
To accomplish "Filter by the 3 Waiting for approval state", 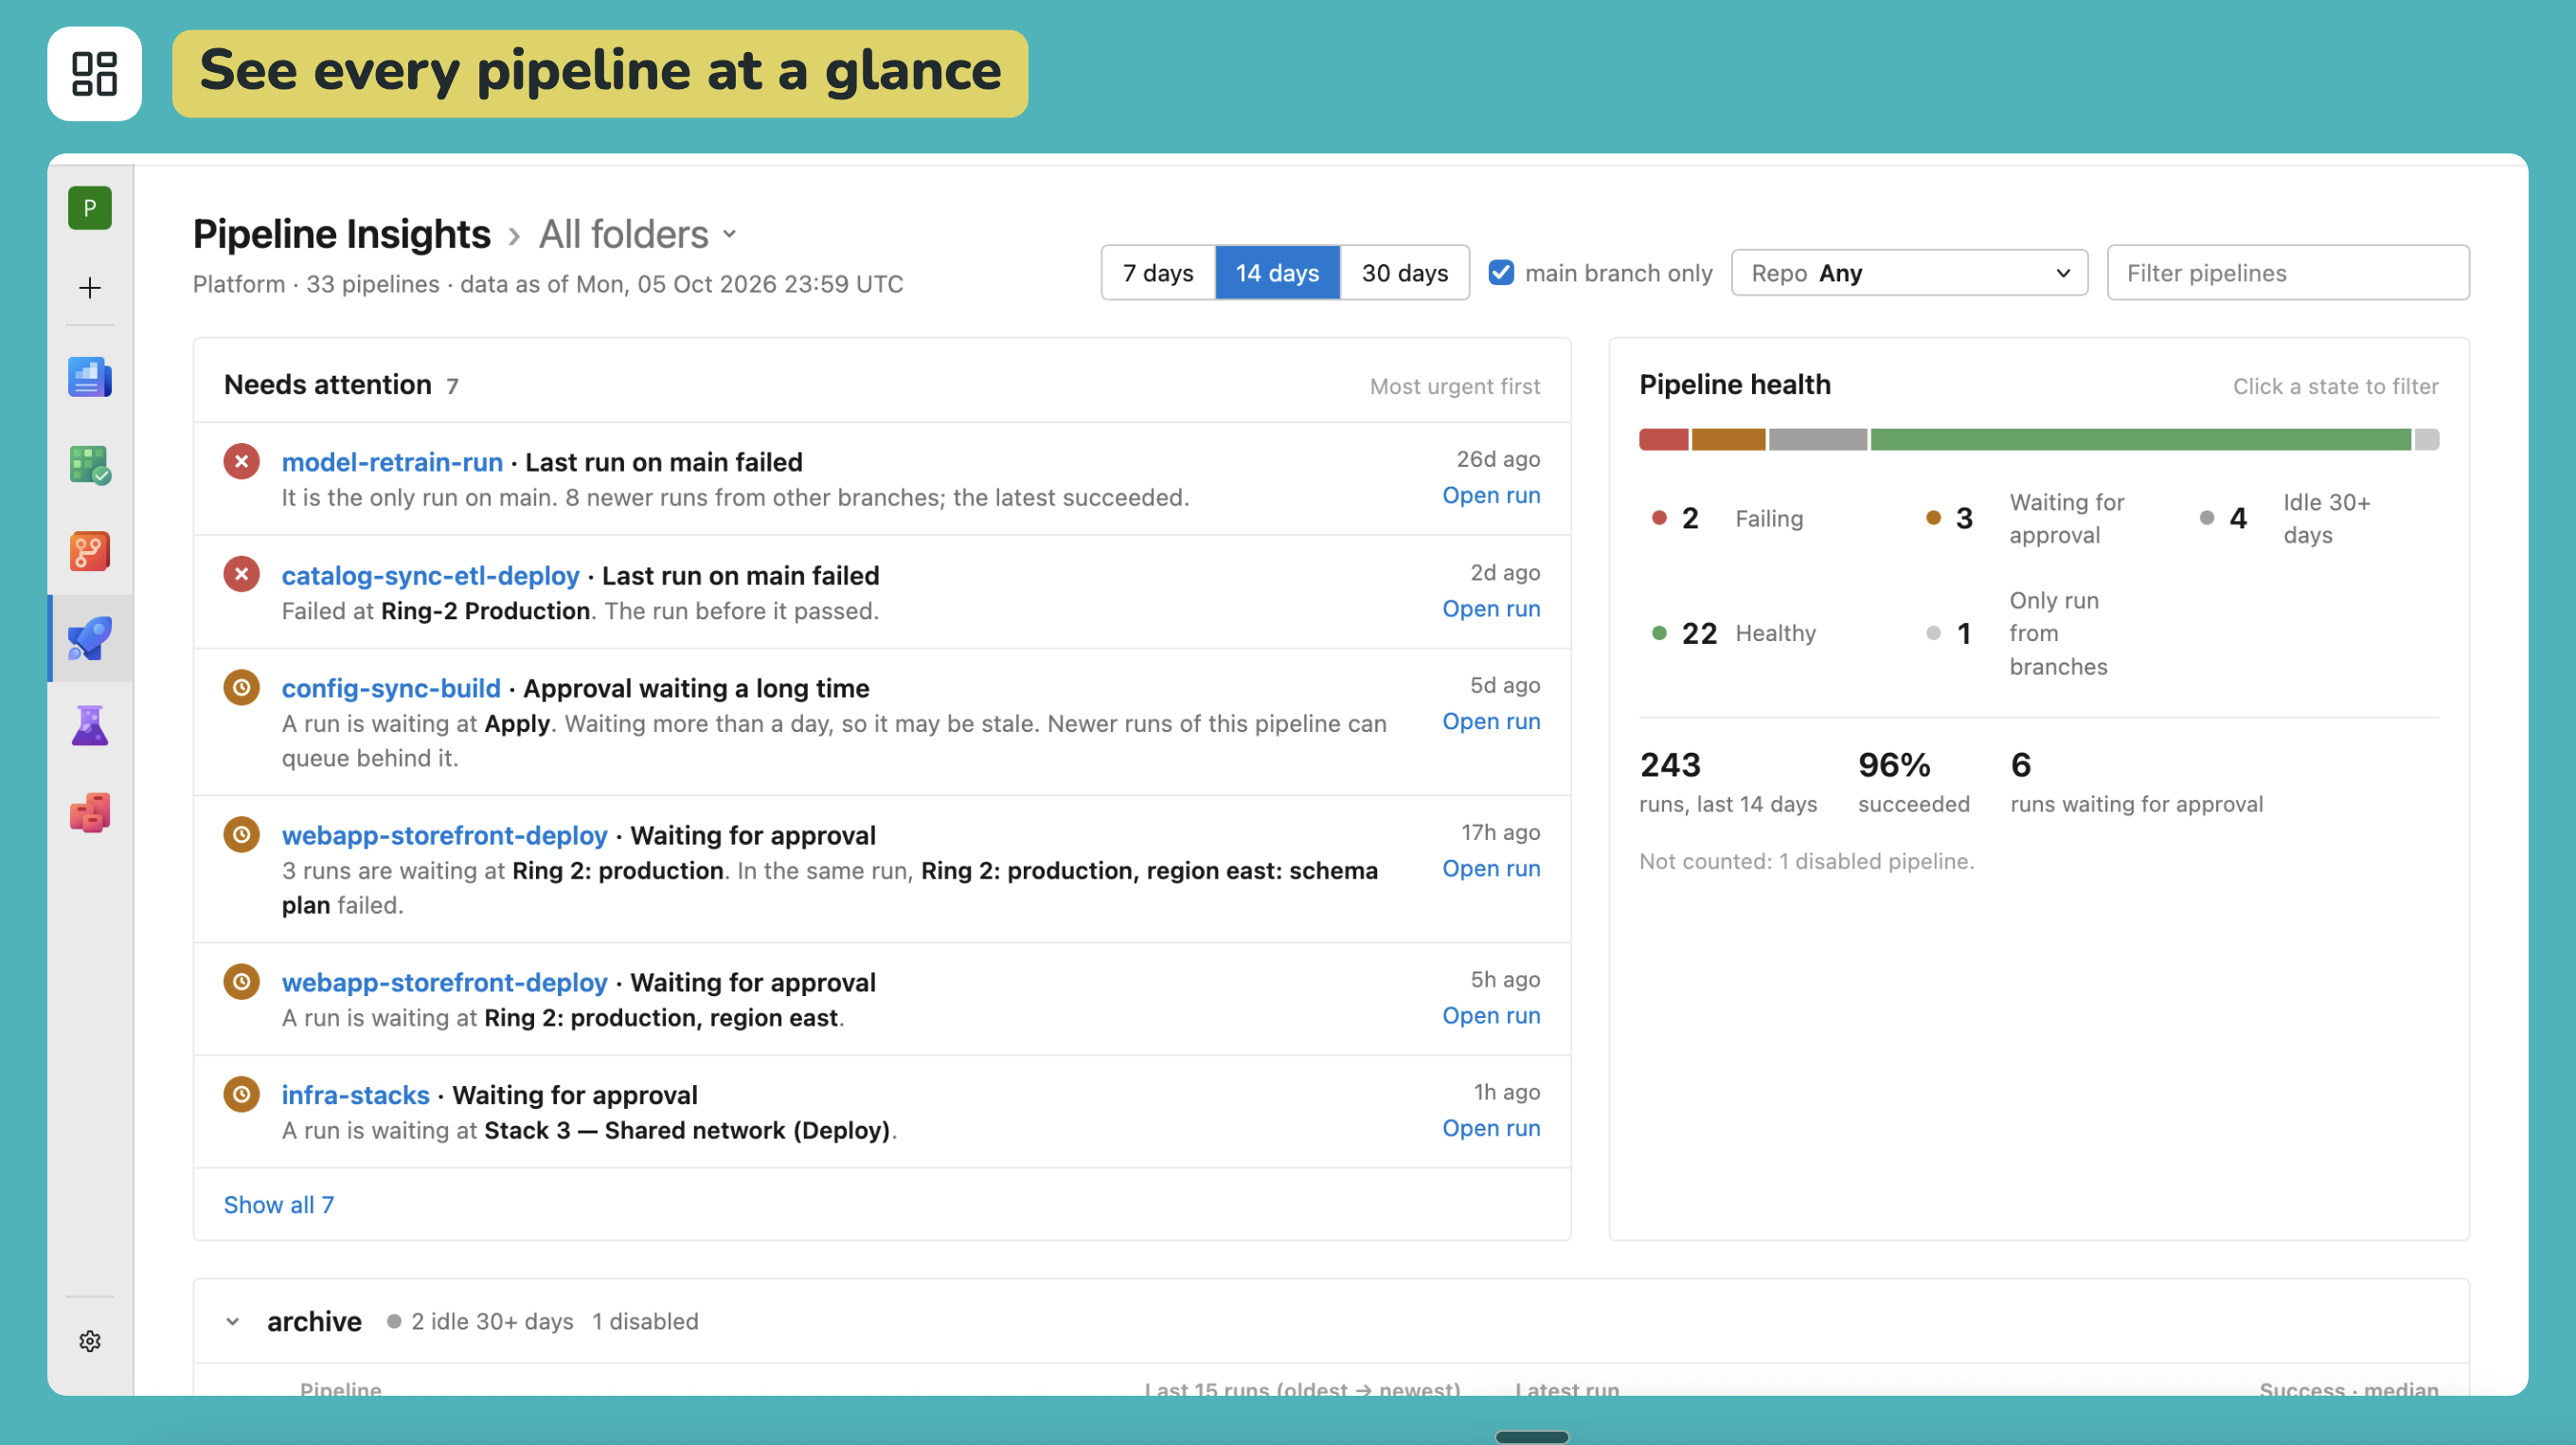I will tap(2025, 518).
